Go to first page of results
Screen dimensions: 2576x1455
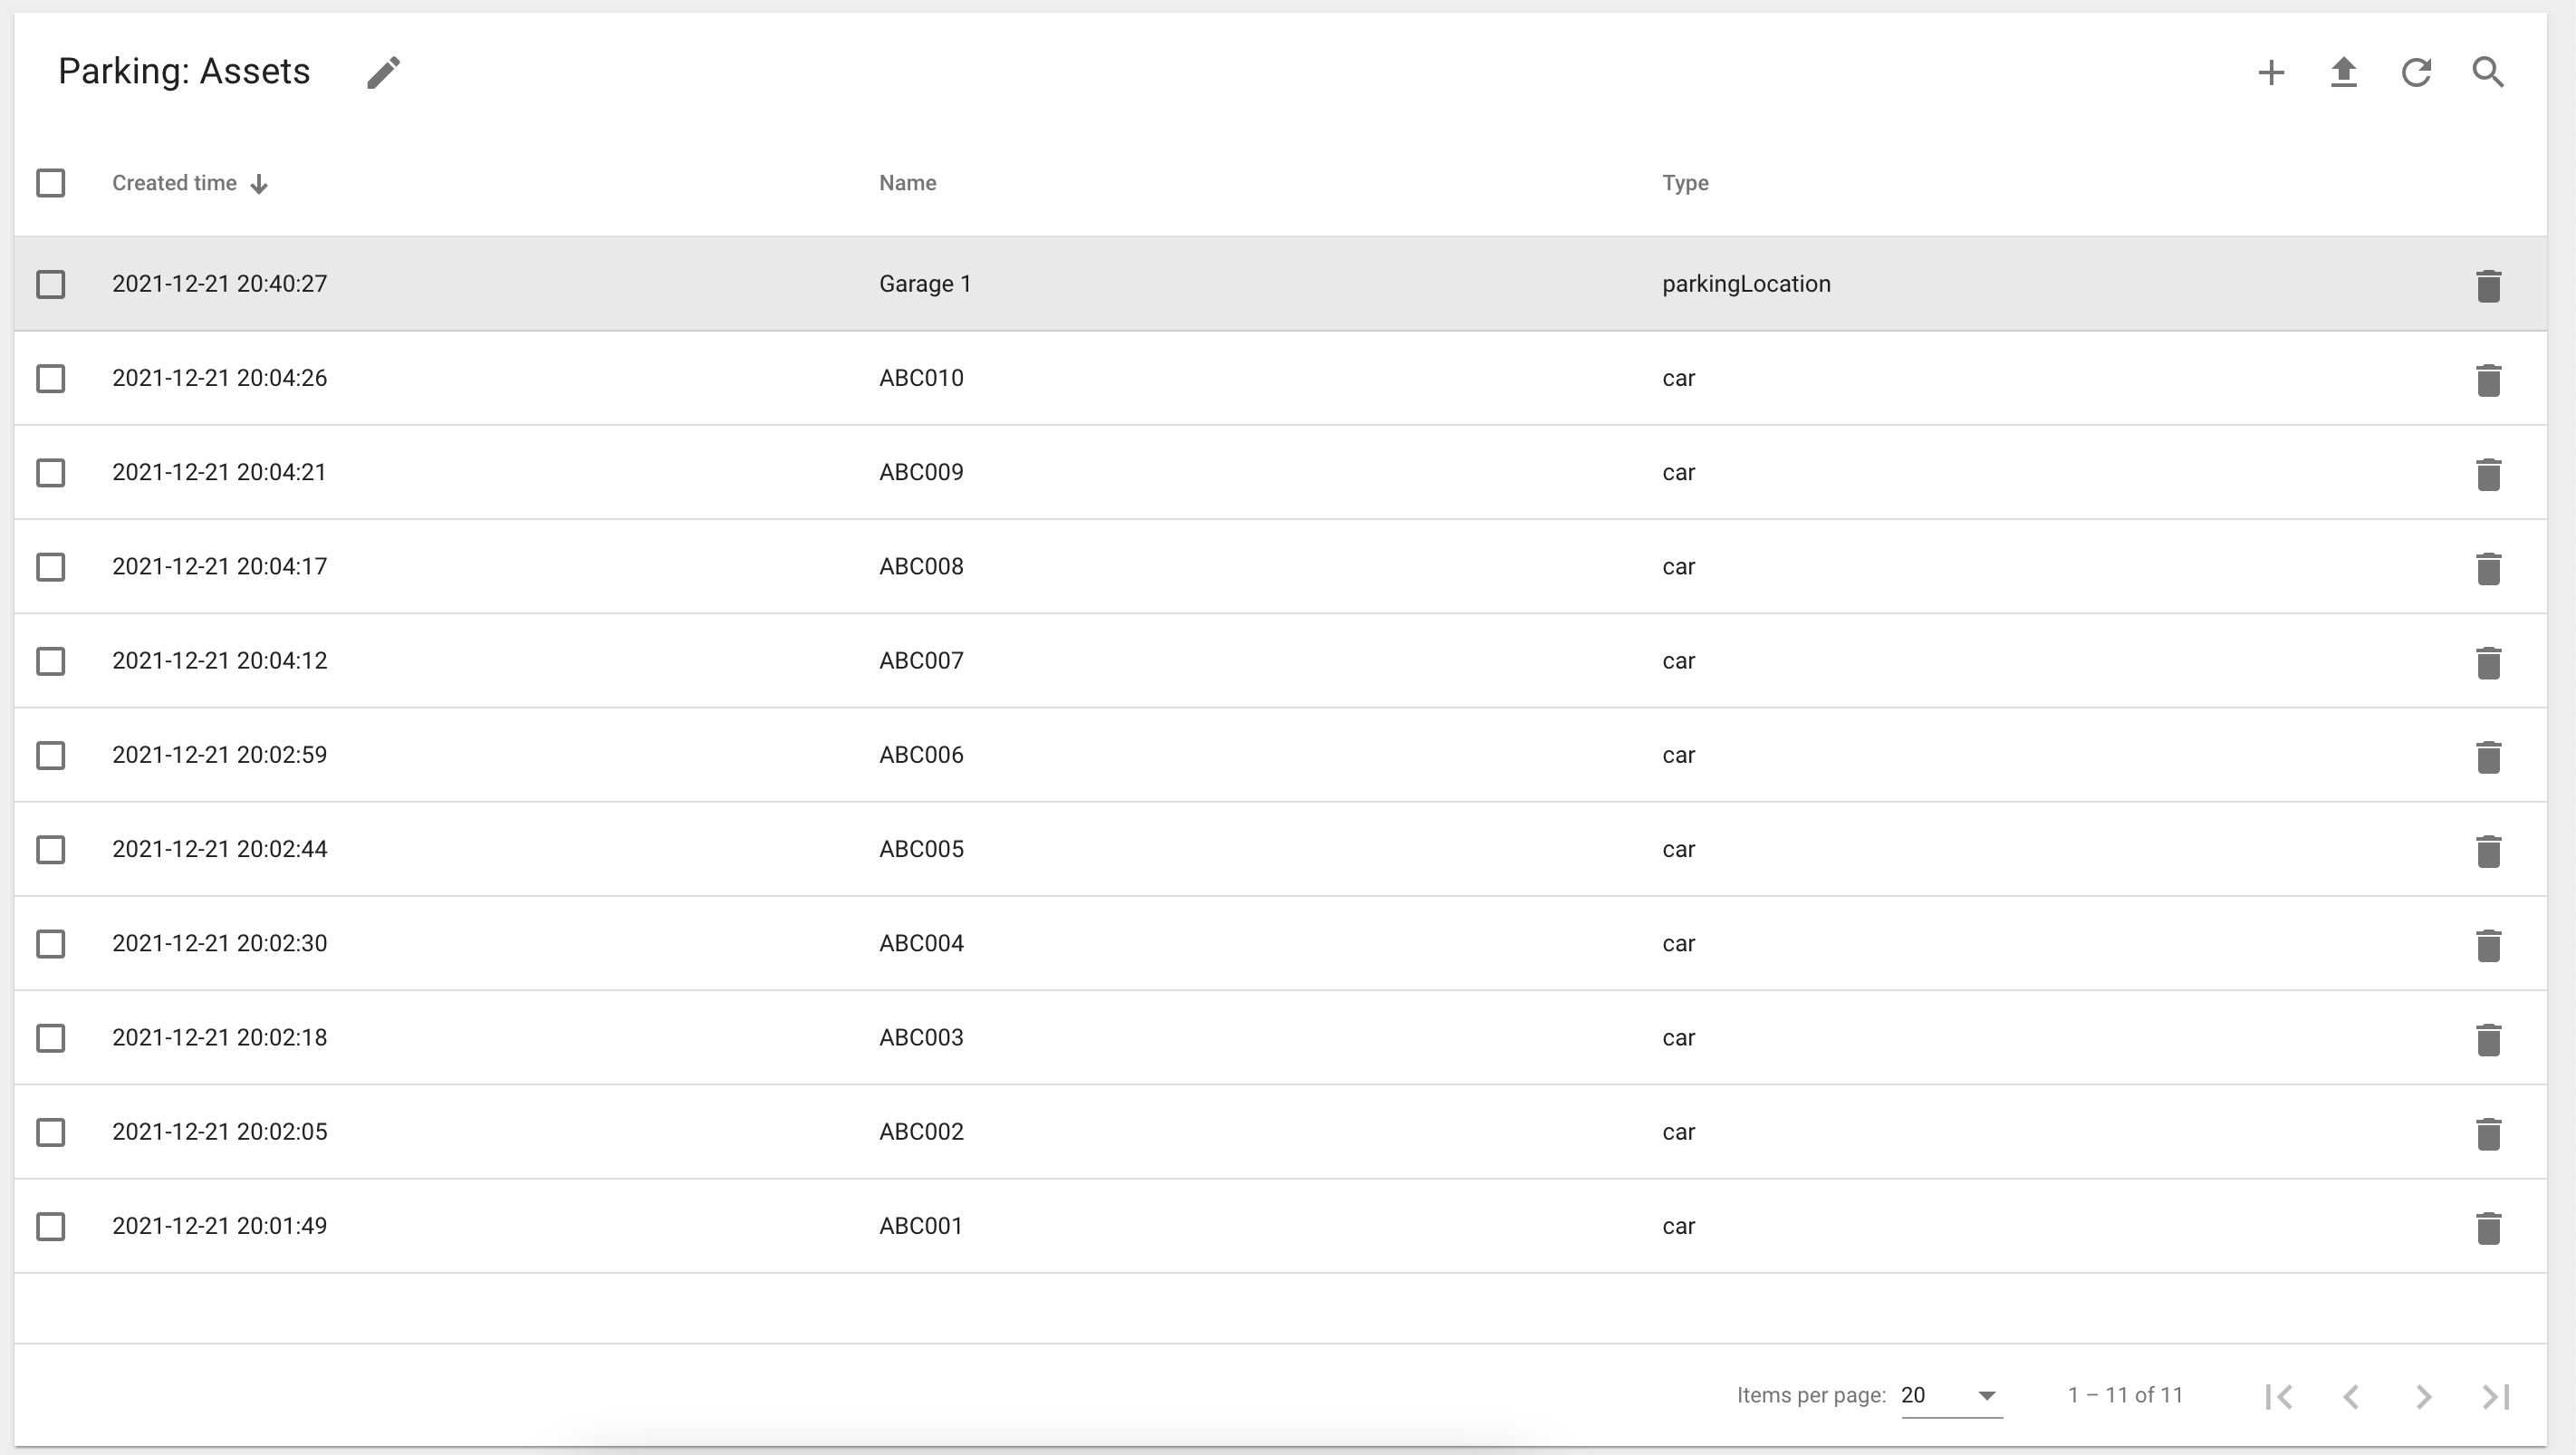click(2279, 1396)
